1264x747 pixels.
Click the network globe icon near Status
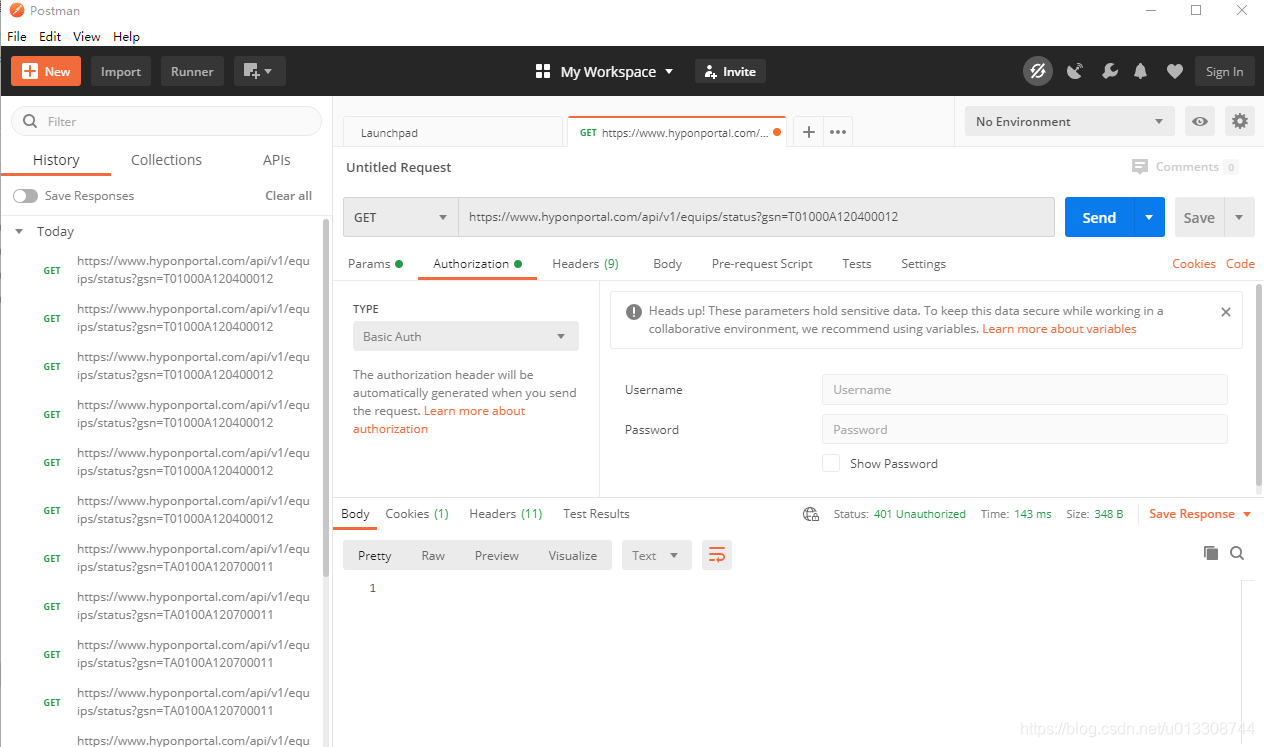(x=811, y=514)
